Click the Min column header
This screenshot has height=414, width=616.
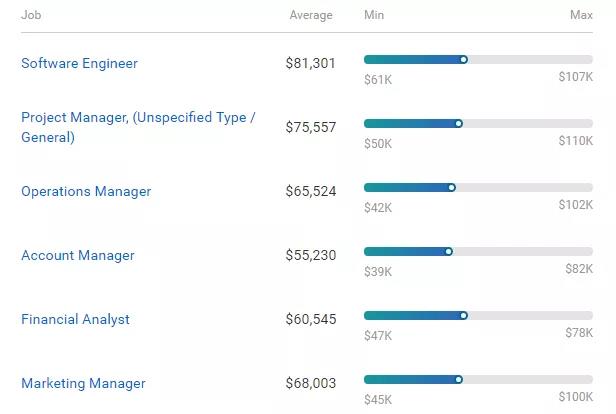tap(374, 15)
